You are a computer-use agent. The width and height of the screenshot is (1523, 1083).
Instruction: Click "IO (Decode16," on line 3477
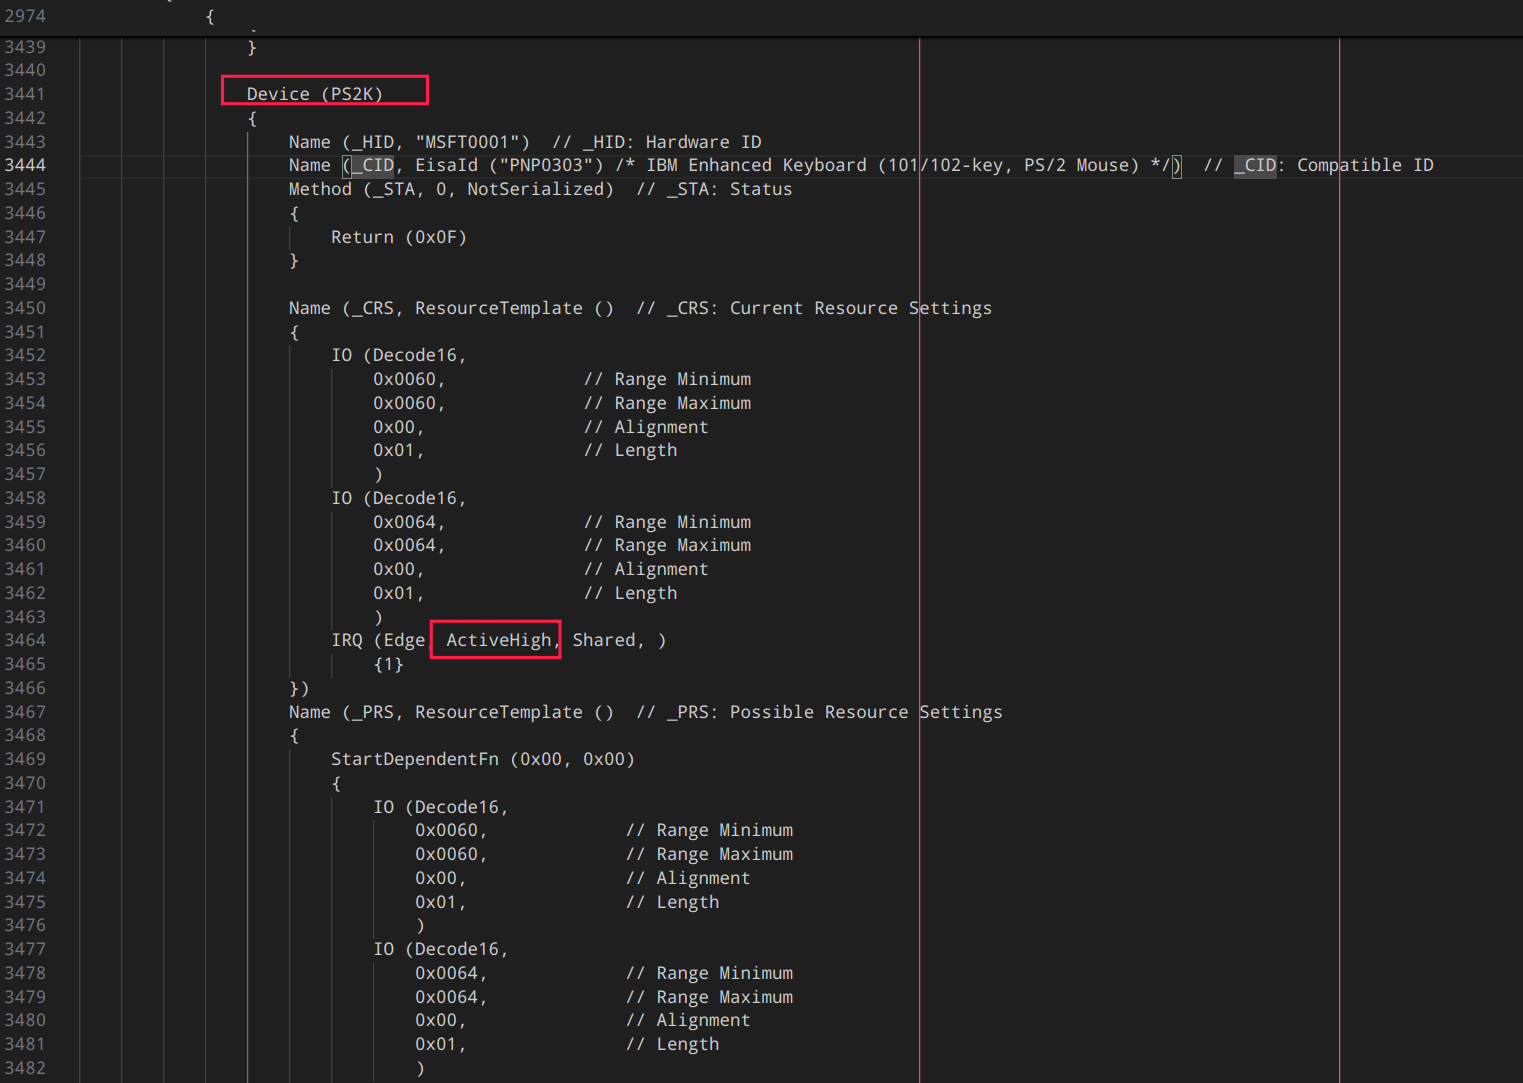[441, 949]
